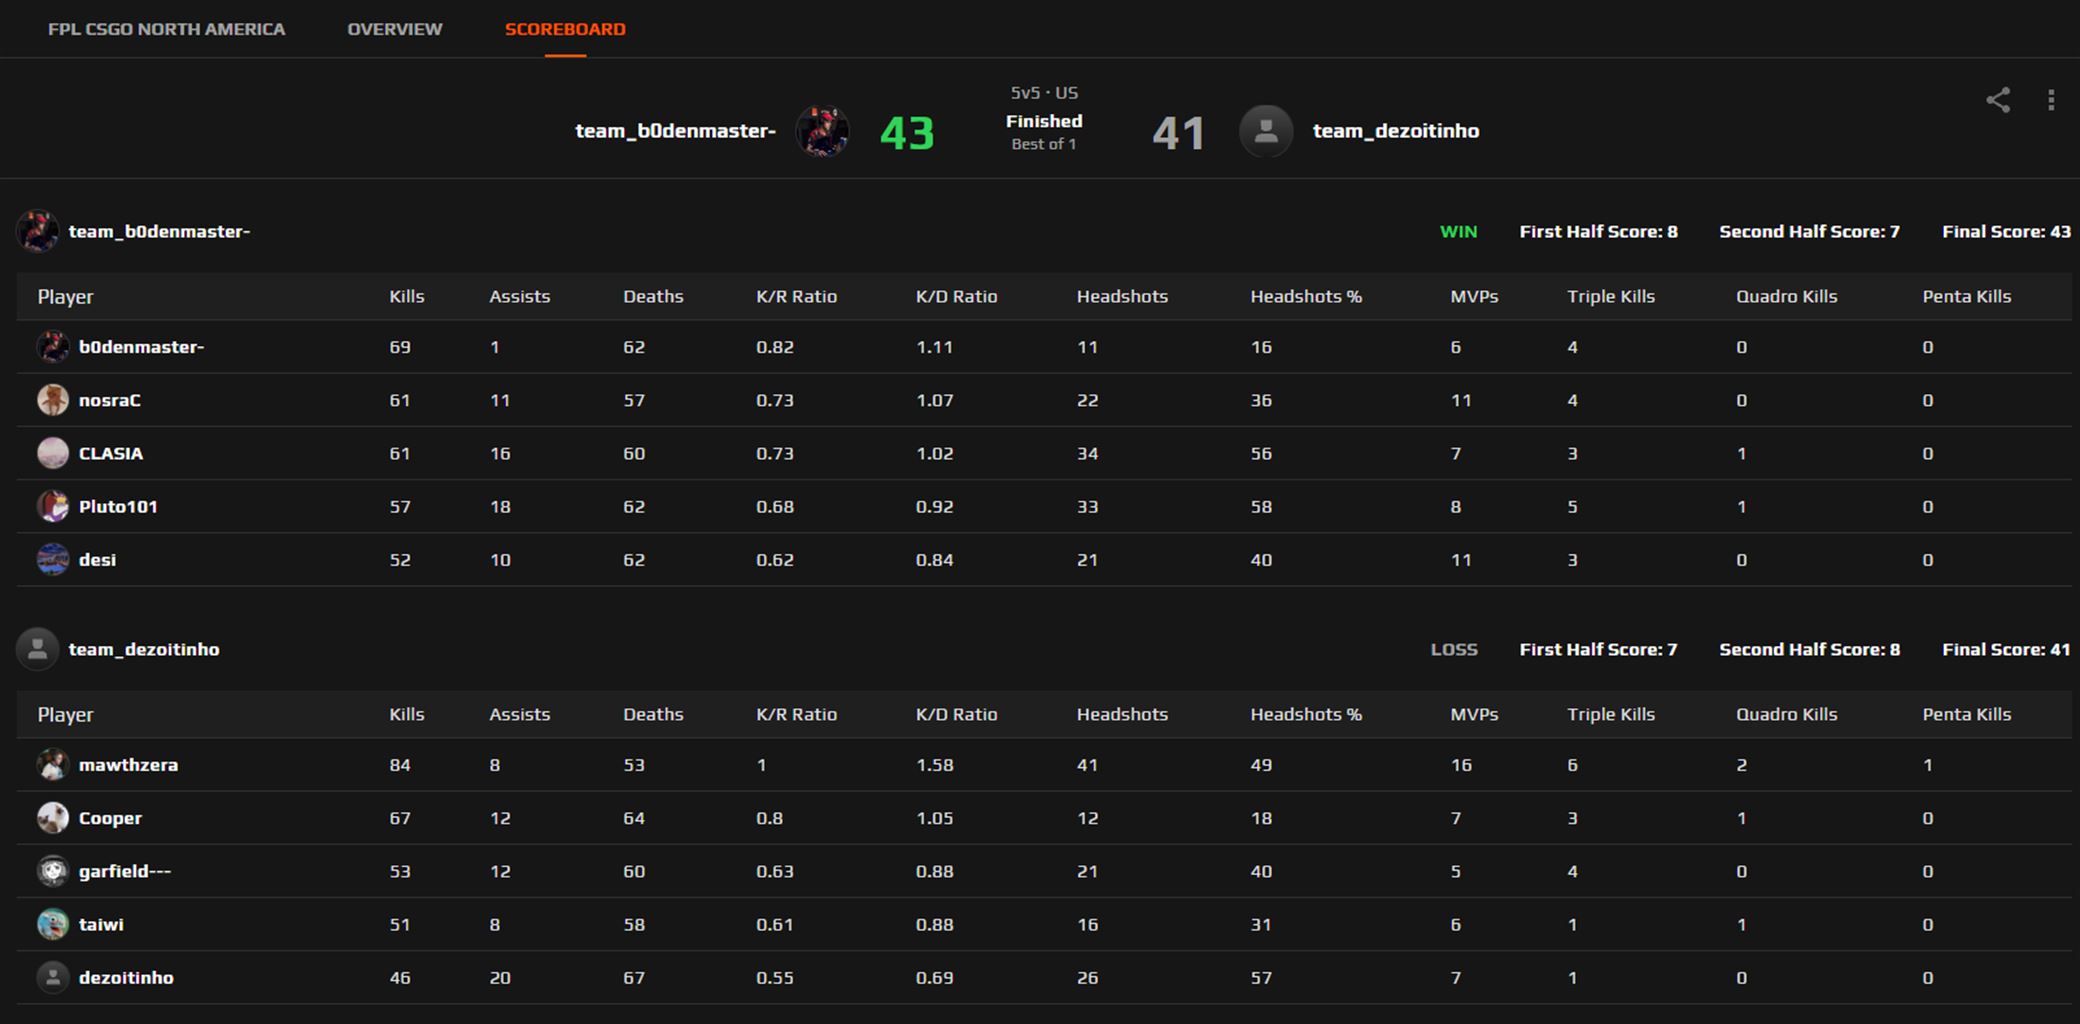The width and height of the screenshot is (2080, 1024).
Task: Open nosraC player profile name
Action: point(110,400)
